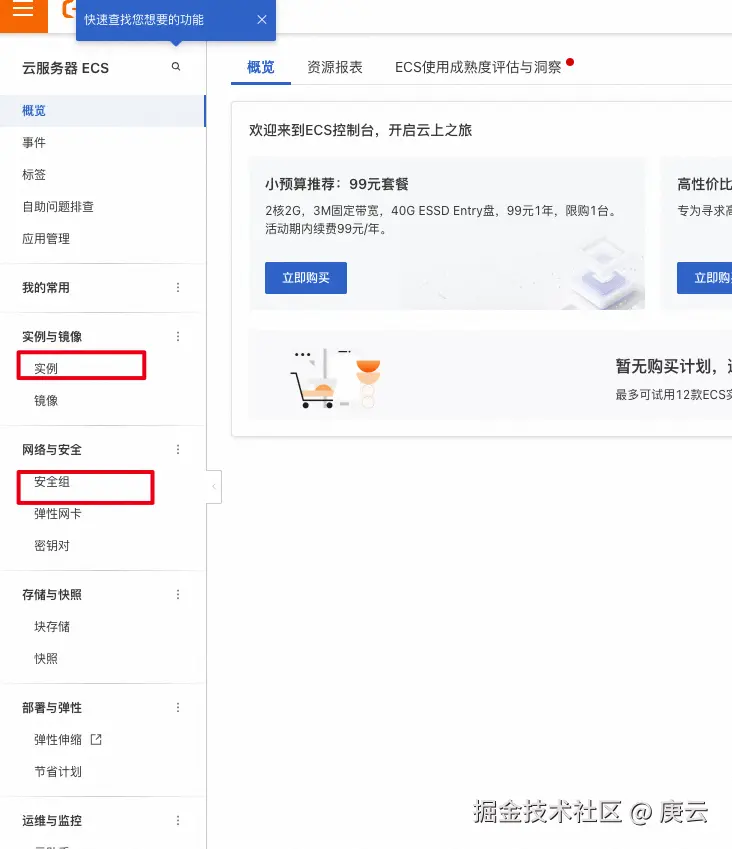Click 立即购买 on the 高性价比 card
The width and height of the screenshot is (732, 849).
coord(704,278)
